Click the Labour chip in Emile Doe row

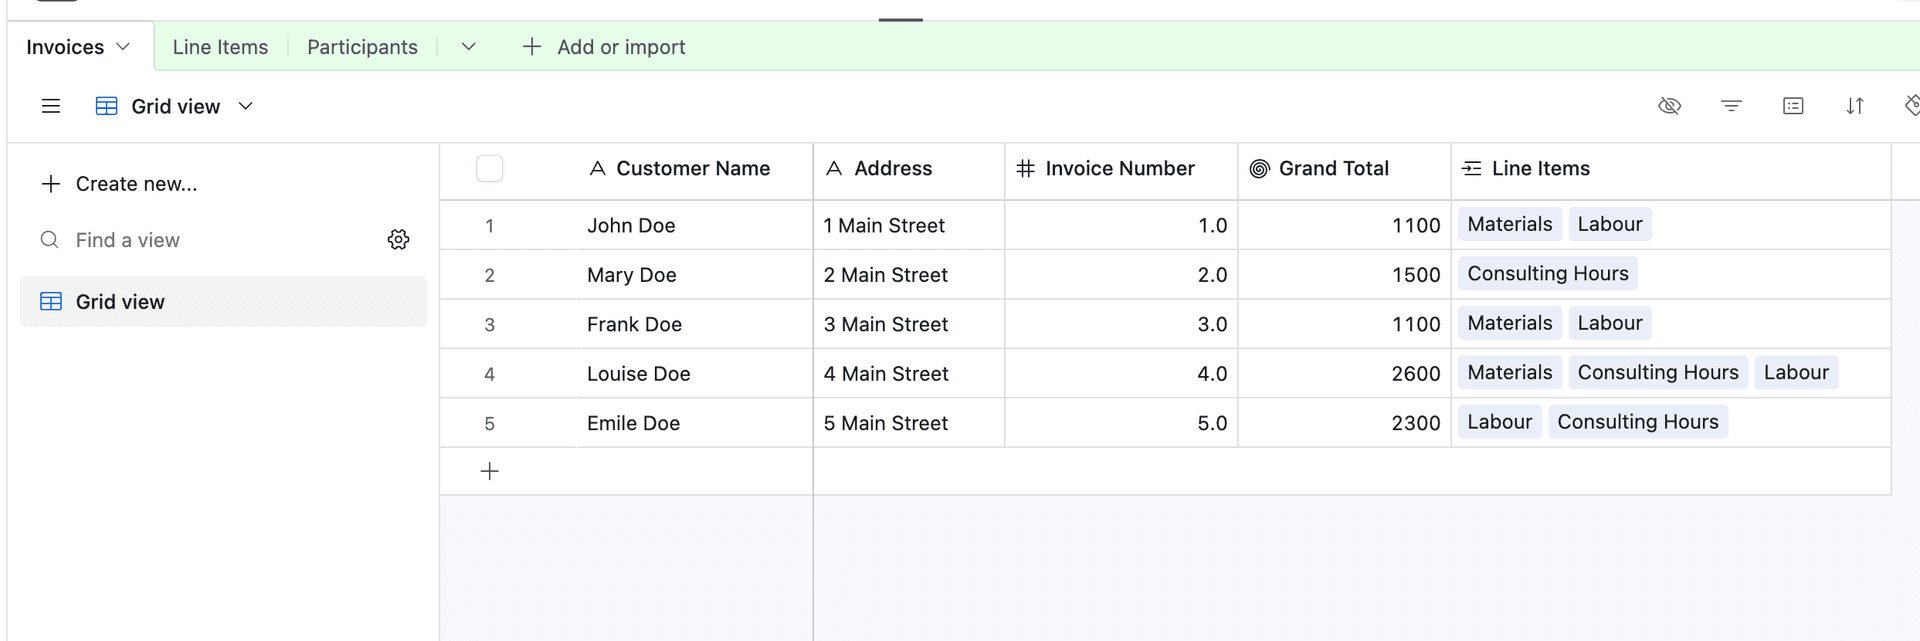(1500, 422)
